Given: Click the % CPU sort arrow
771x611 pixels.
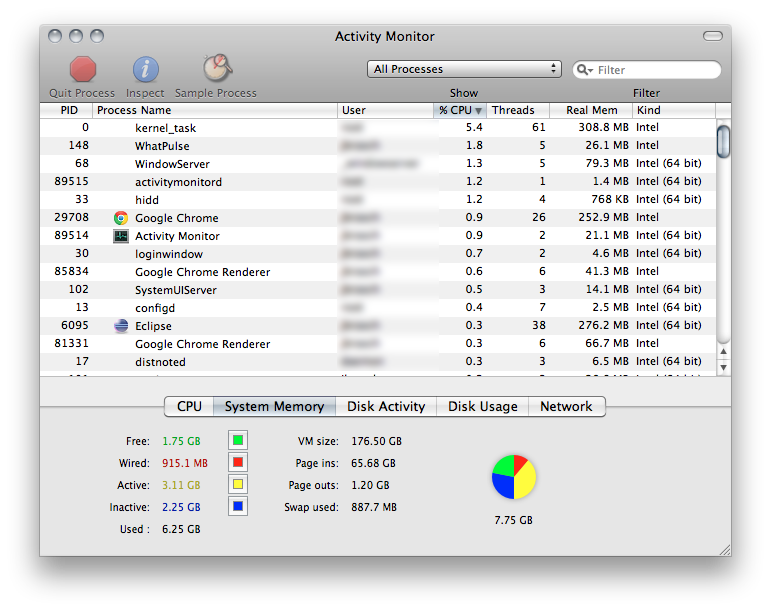Looking at the screenshot, I should click(x=478, y=111).
